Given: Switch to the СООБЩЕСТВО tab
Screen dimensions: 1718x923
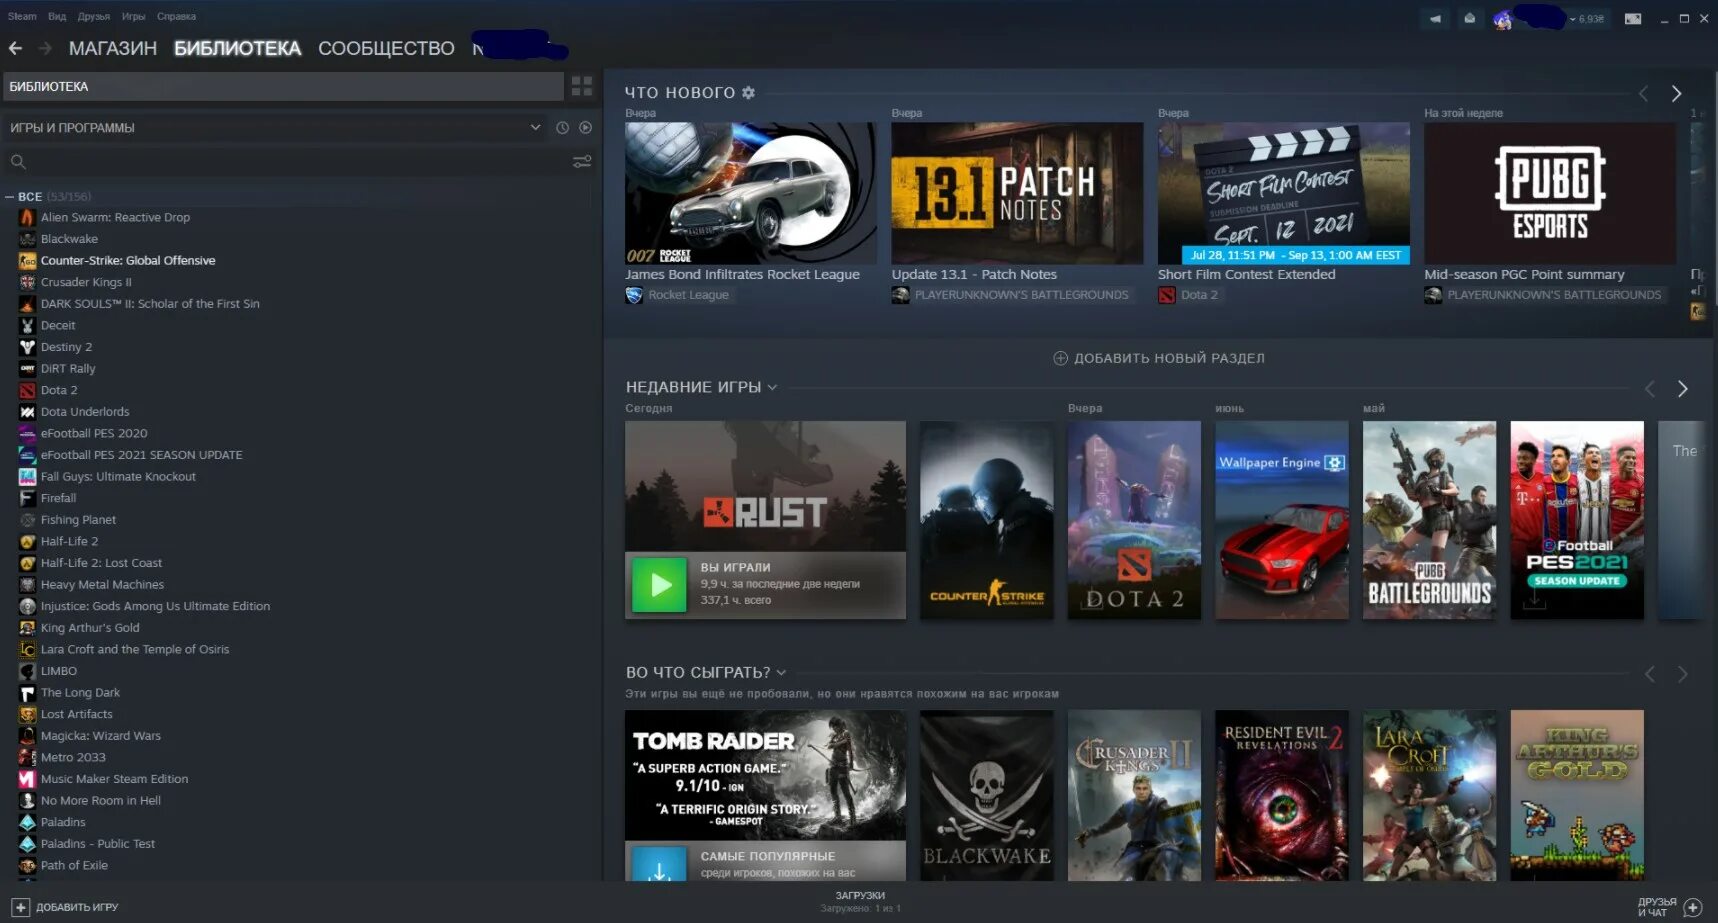Looking at the screenshot, I should point(386,48).
